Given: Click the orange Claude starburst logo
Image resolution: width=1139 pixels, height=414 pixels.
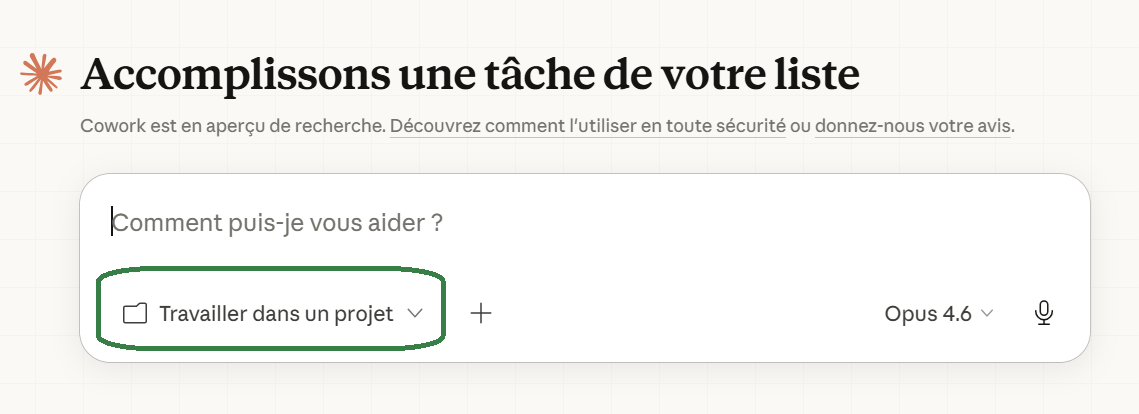Looking at the screenshot, I should [41, 74].
